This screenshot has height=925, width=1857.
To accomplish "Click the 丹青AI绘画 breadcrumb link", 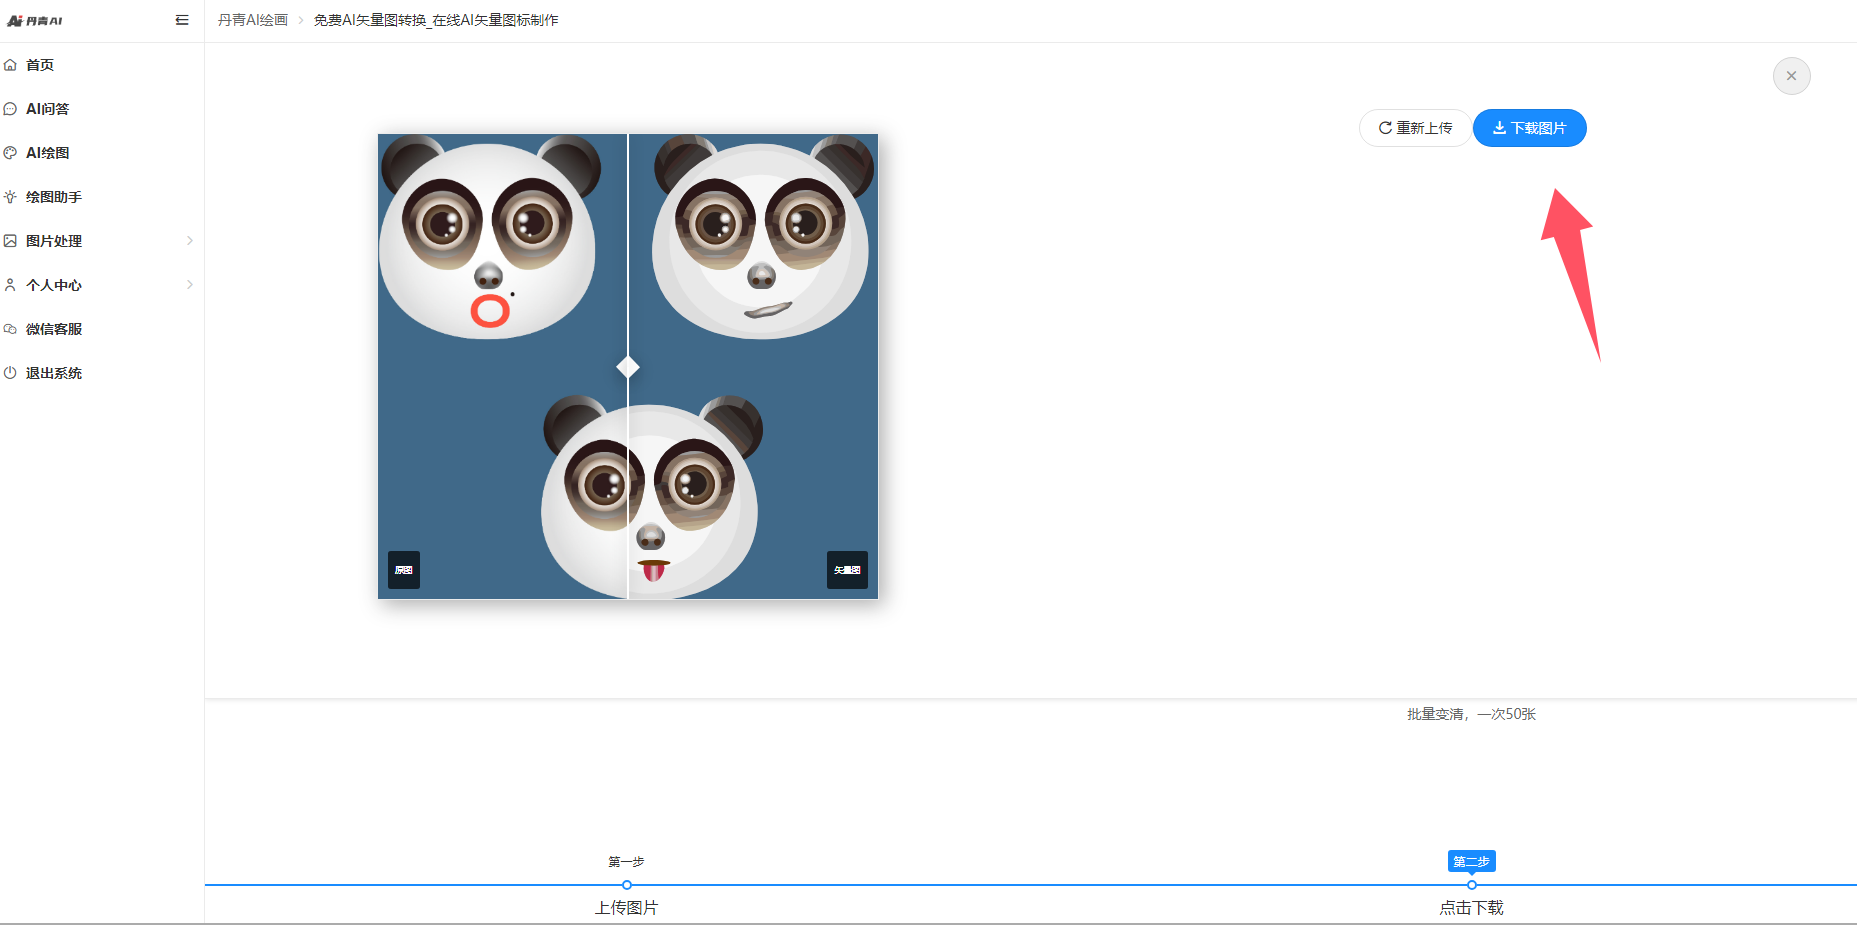I will point(253,20).
